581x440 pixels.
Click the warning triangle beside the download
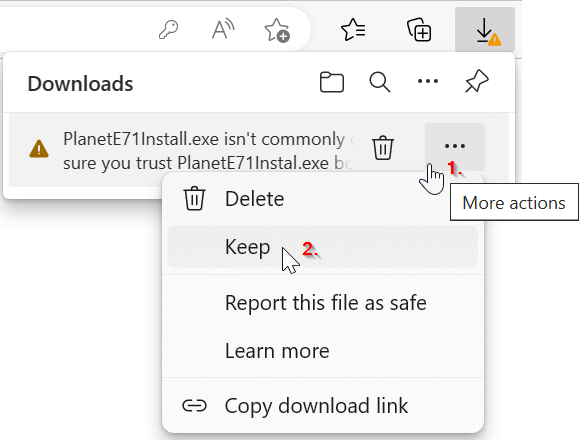[x=39, y=149]
